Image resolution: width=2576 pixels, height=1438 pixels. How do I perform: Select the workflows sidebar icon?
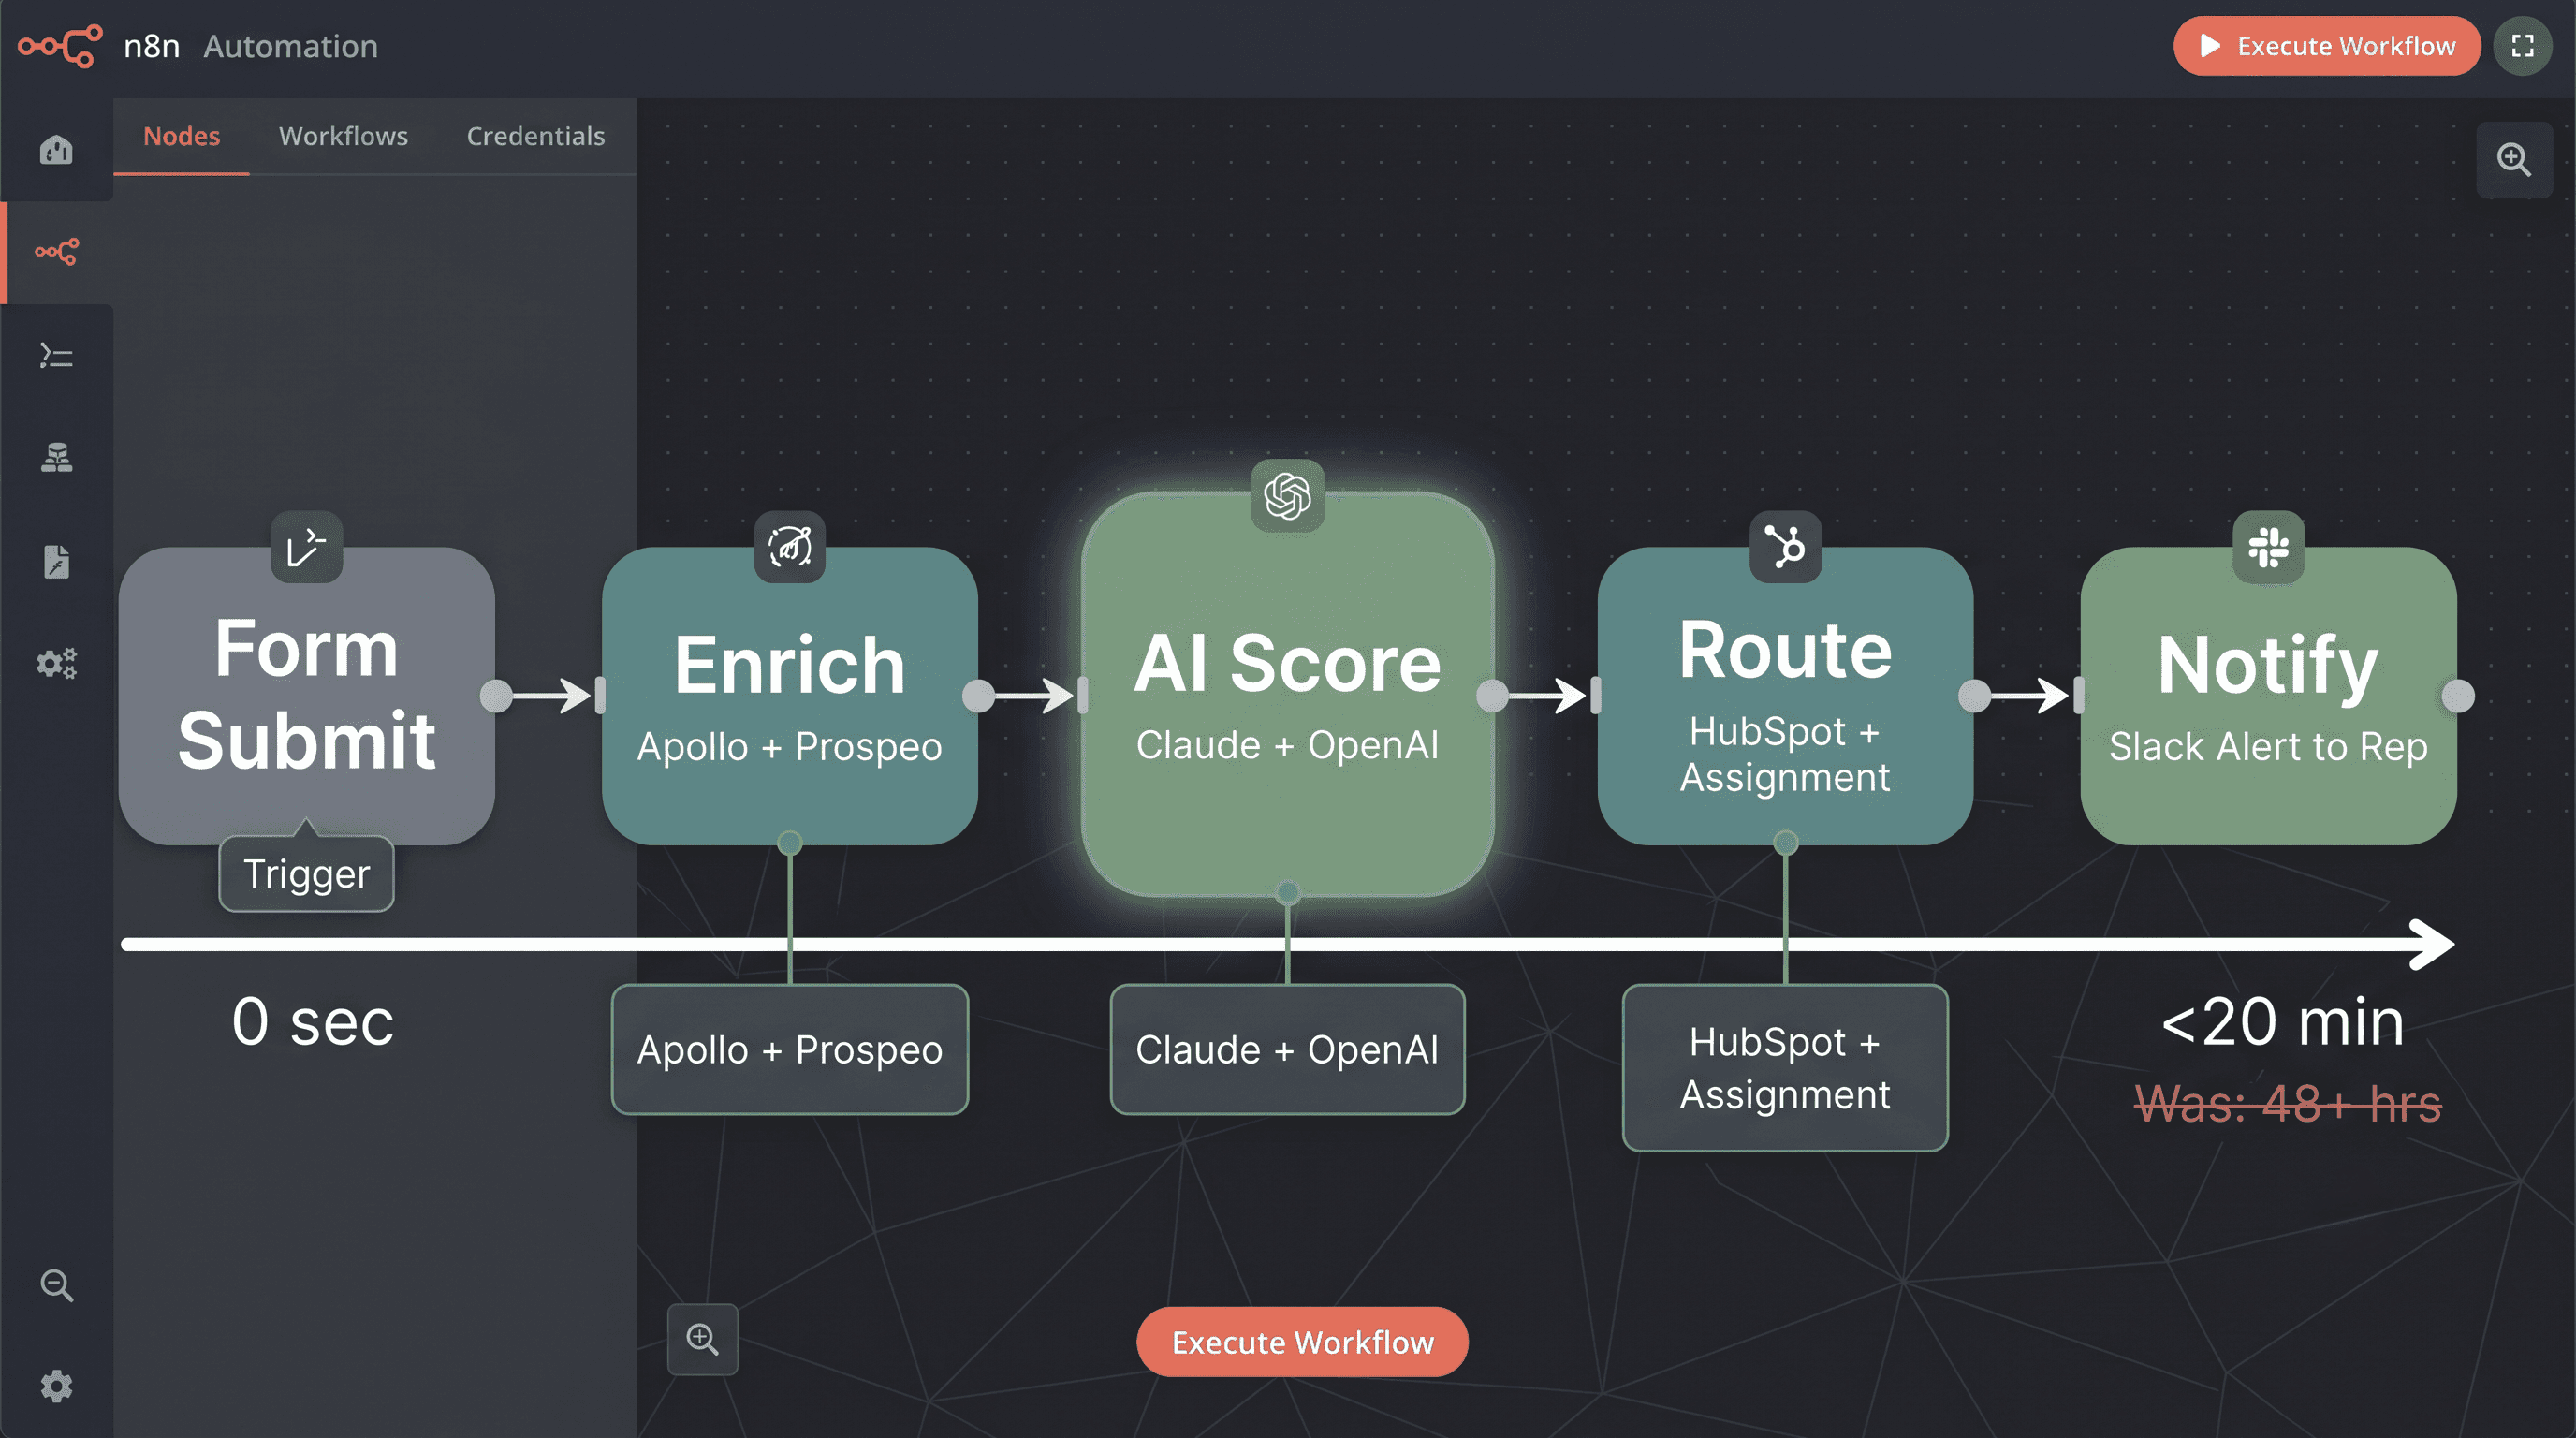(56, 252)
